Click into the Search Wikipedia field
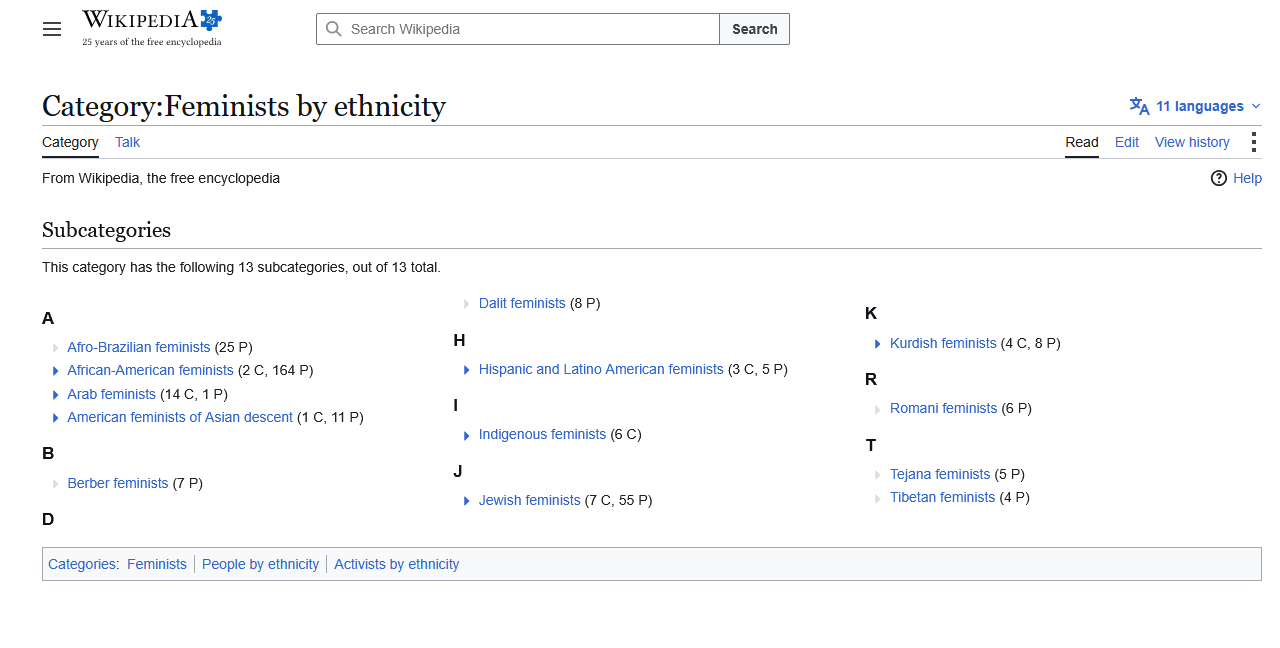1280x648 pixels. click(x=518, y=29)
